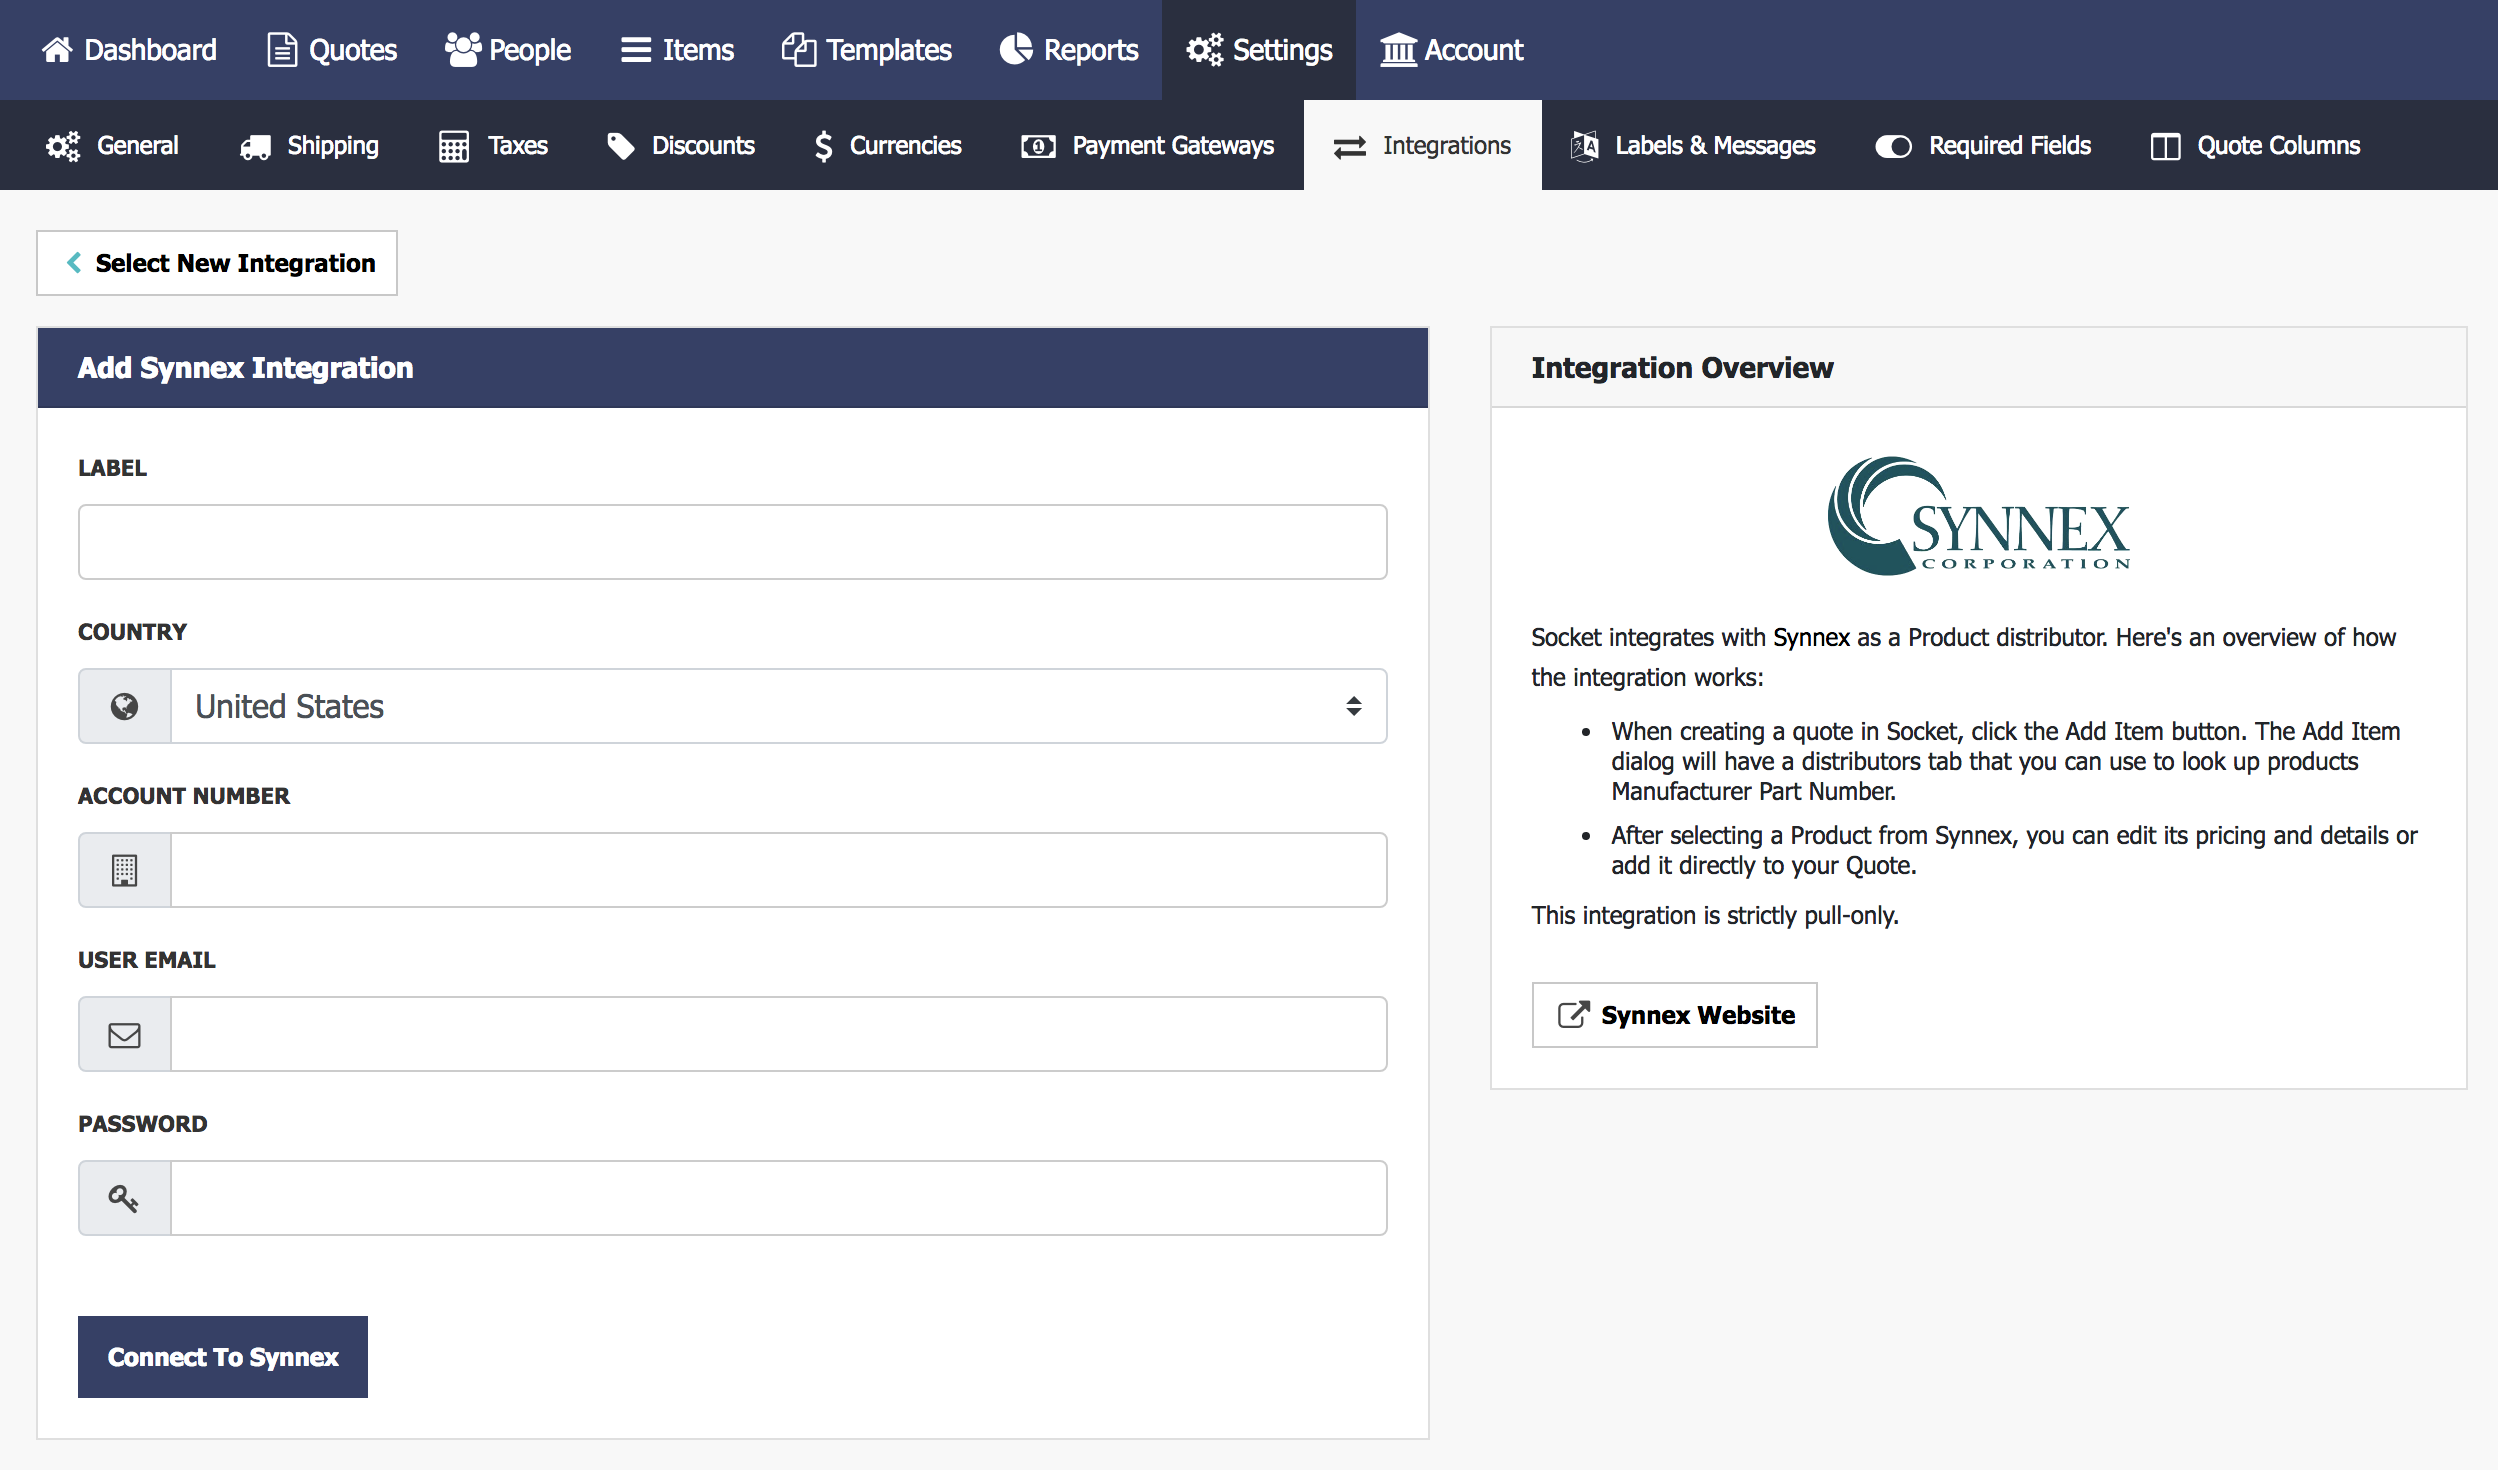2498x1470 pixels.
Task: Click the People group icon
Action: tap(463, 50)
